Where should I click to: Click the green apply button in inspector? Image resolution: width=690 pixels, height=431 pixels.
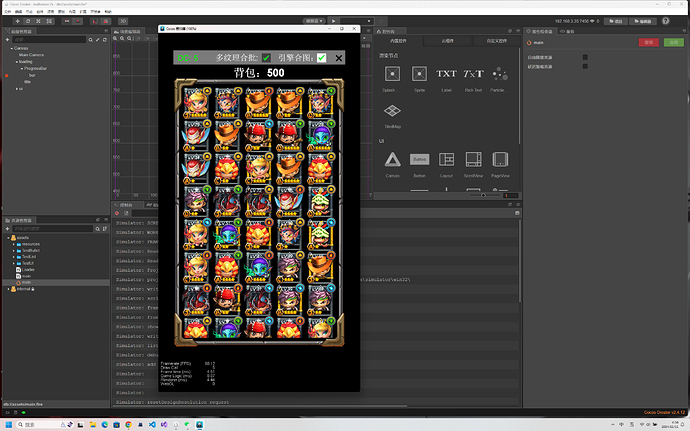(674, 42)
